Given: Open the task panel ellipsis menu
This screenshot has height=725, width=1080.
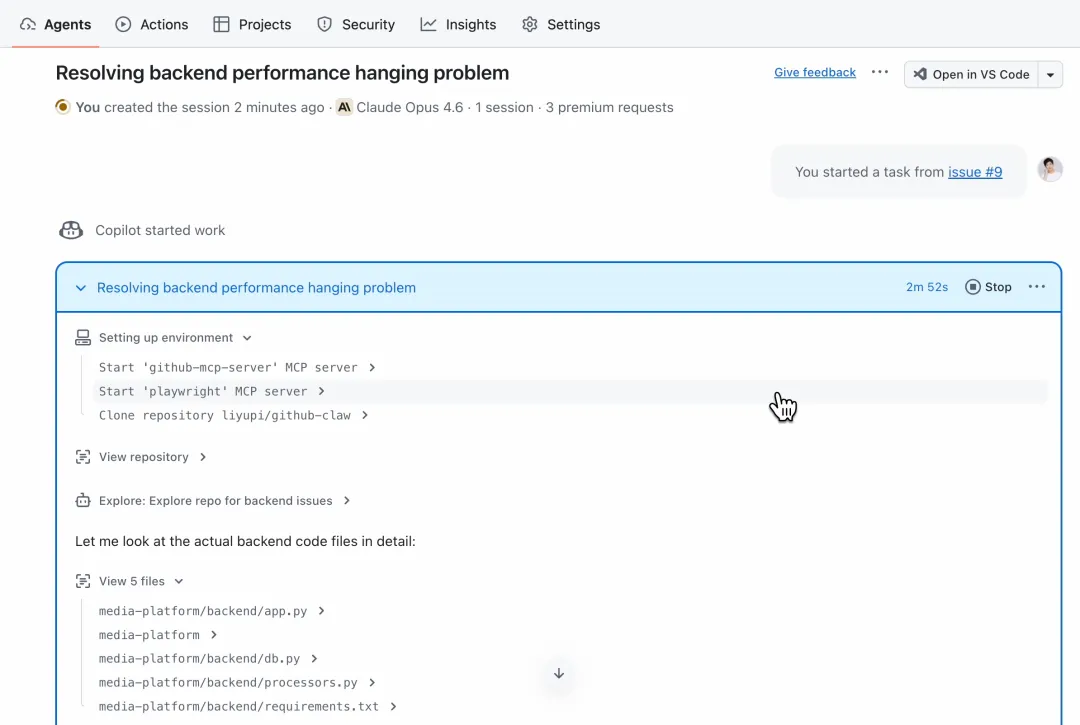Looking at the screenshot, I should click(x=1037, y=287).
